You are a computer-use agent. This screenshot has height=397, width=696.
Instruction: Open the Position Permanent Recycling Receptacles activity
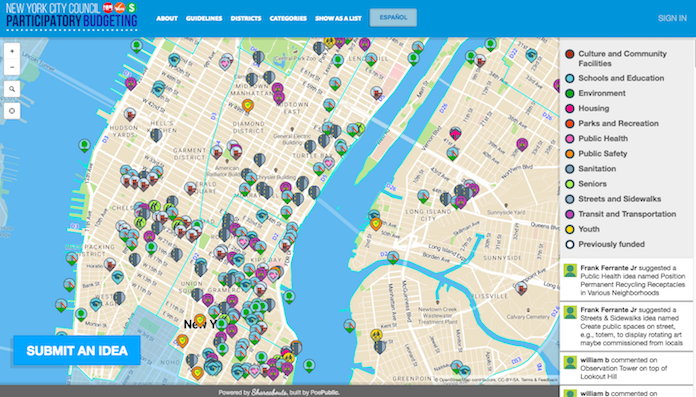626,280
